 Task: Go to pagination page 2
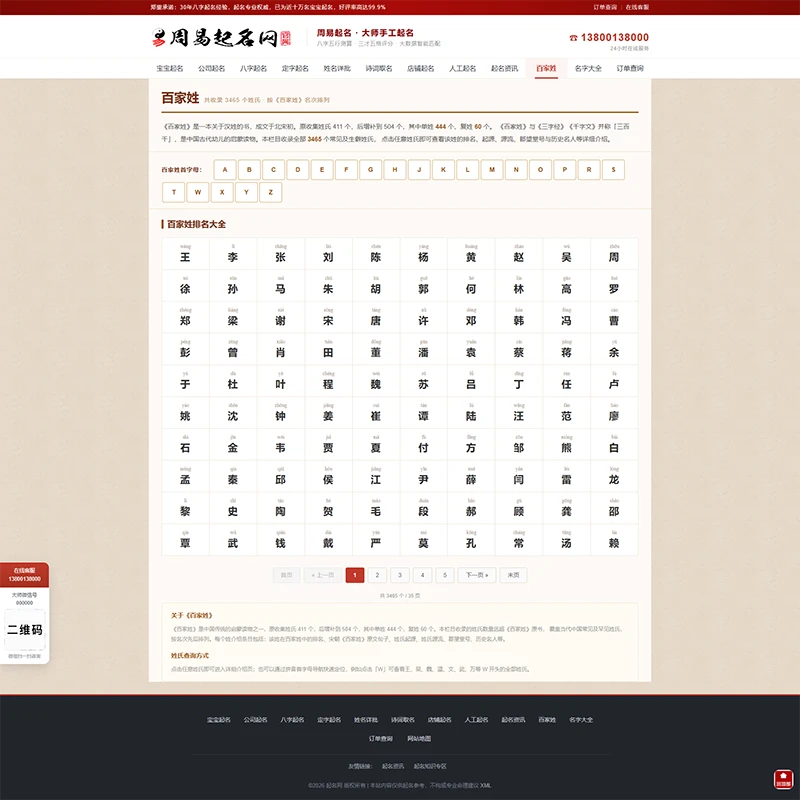tap(377, 575)
